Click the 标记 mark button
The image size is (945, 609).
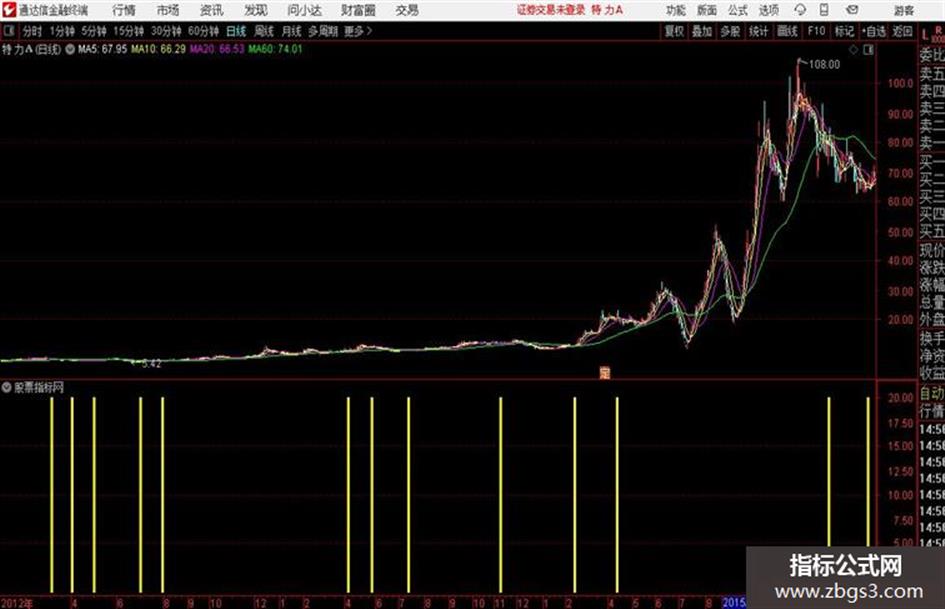coord(844,31)
